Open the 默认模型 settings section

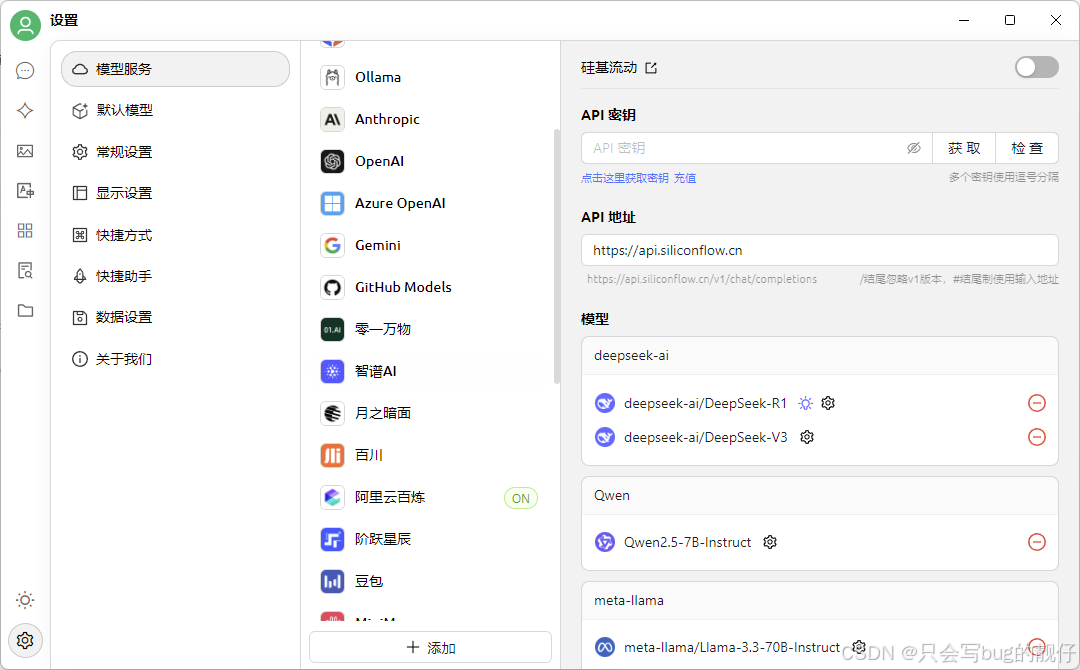click(x=176, y=110)
